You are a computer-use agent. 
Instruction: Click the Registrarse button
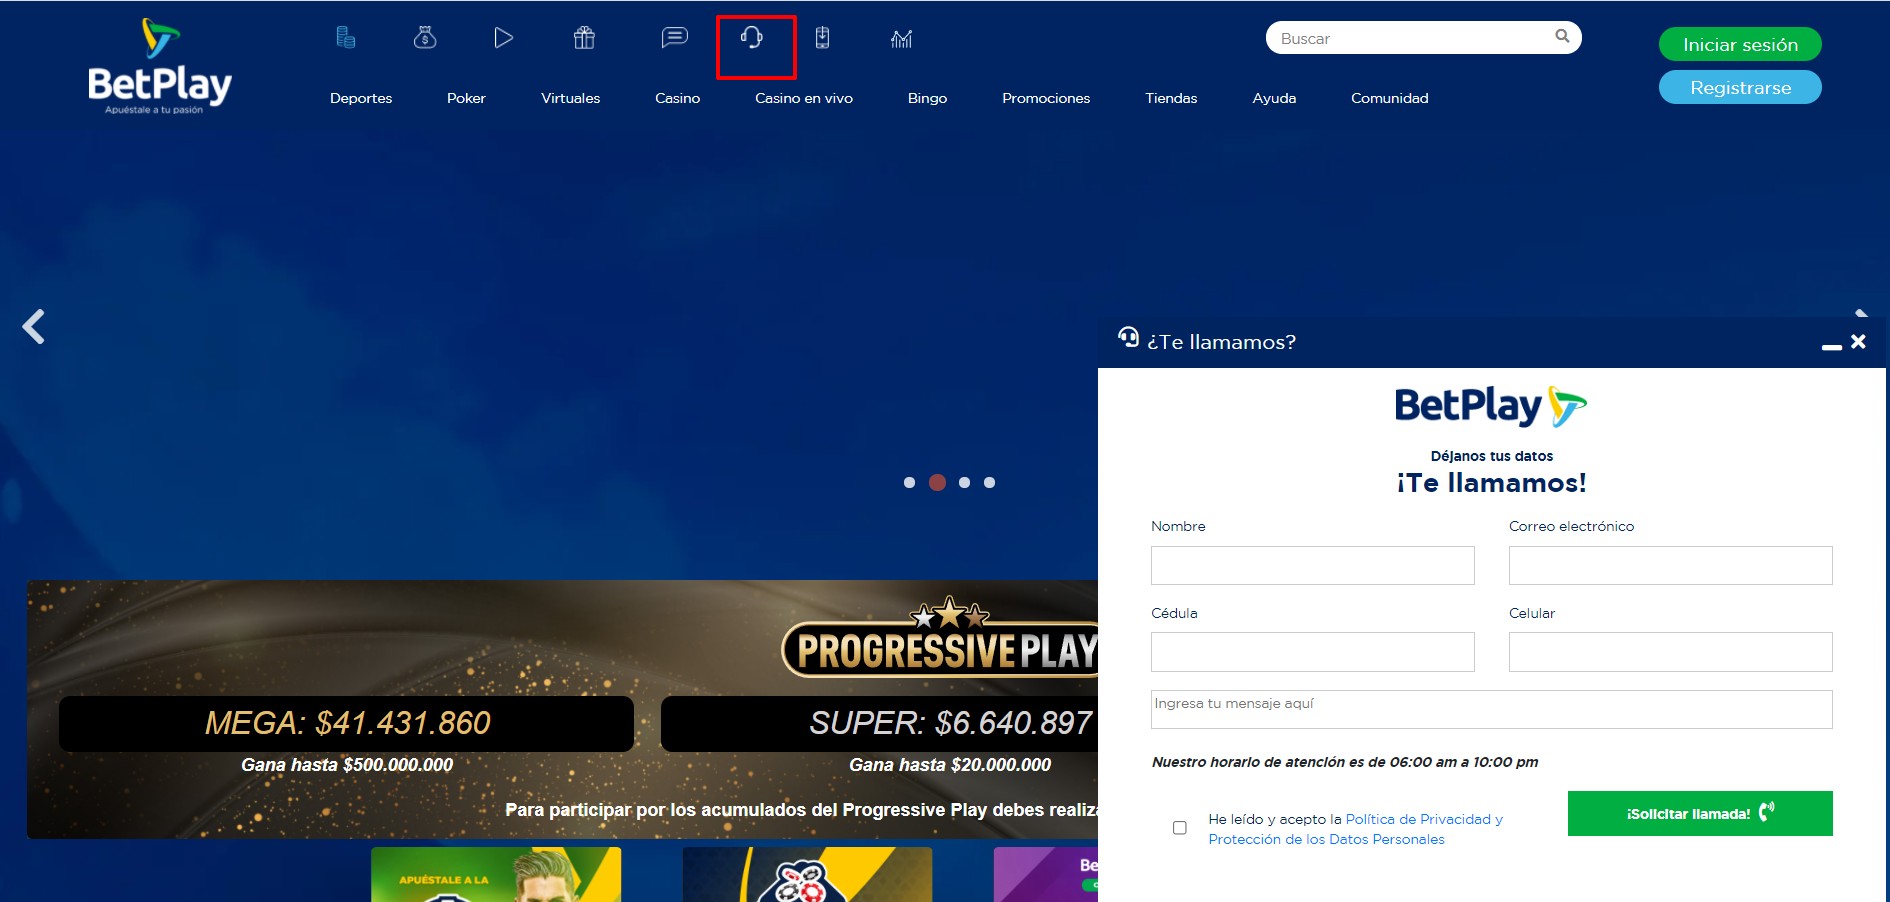[1740, 87]
